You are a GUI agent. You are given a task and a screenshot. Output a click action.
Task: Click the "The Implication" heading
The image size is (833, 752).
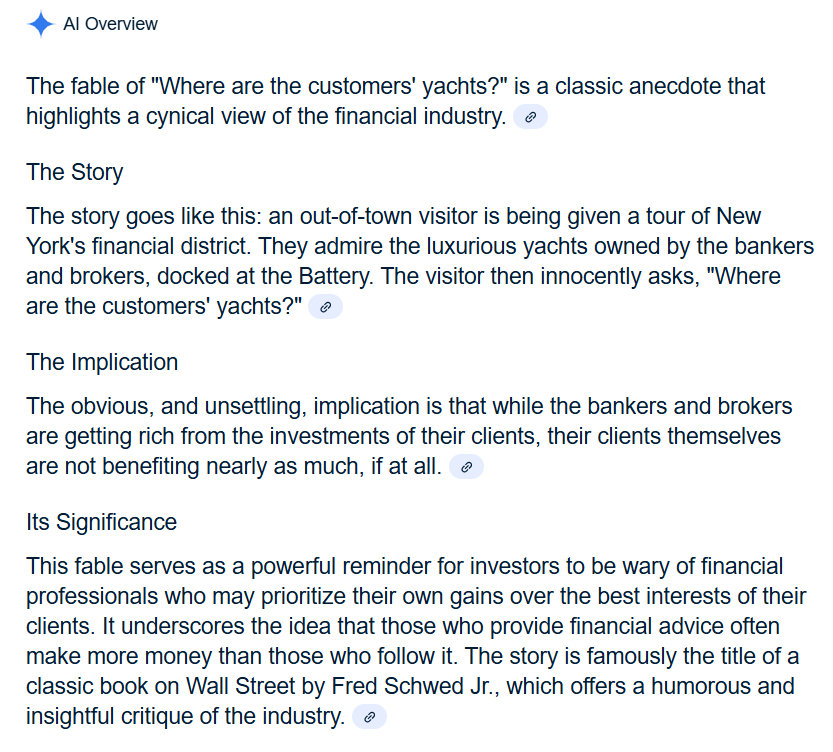point(102,362)
